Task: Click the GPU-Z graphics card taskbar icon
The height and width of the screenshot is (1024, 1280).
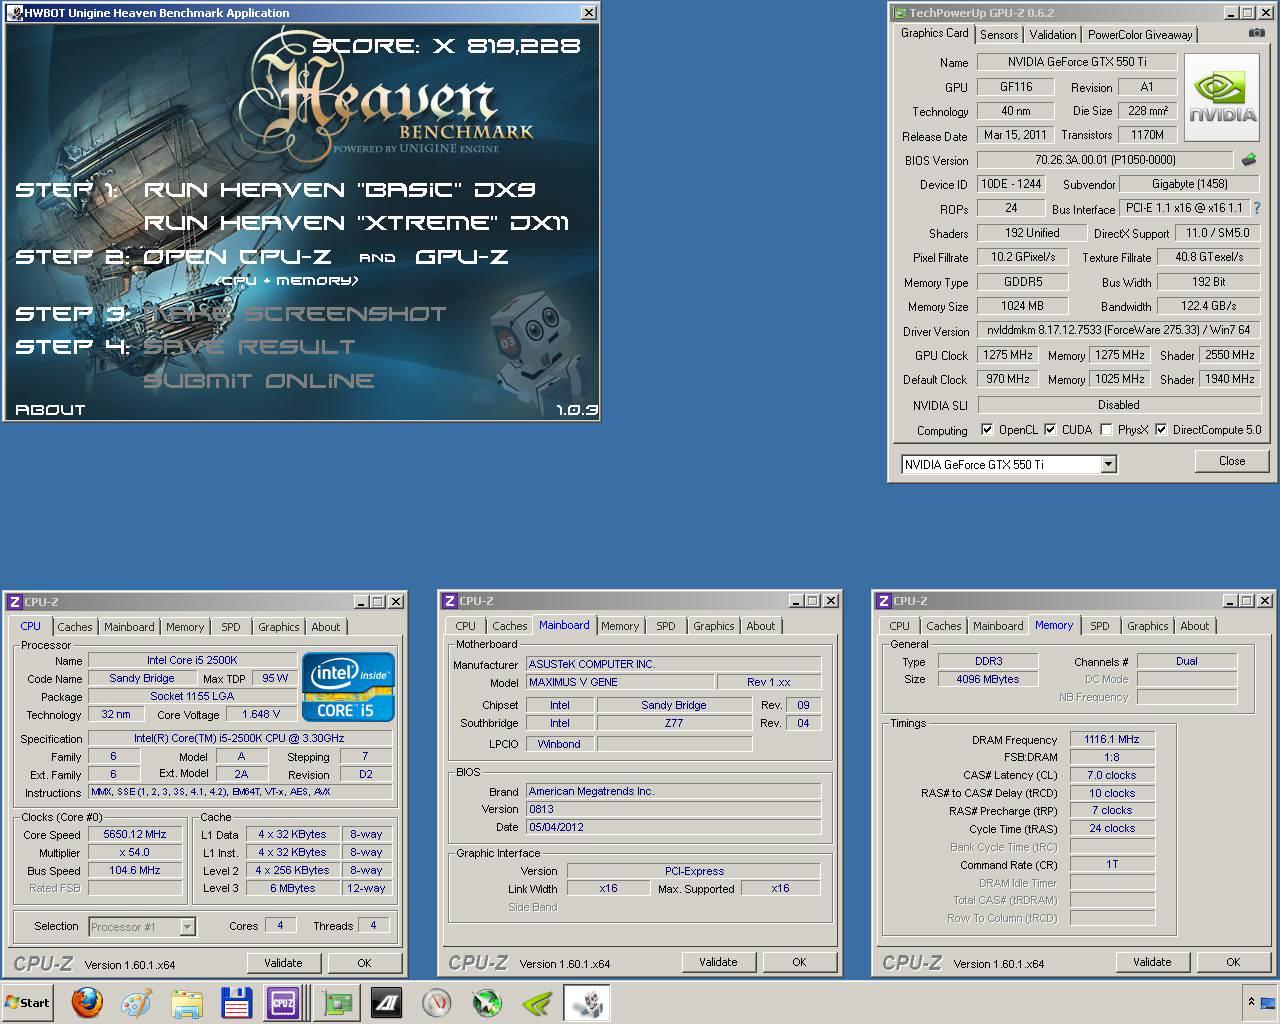Action: pyautogui.click(x=337, y=1002)
